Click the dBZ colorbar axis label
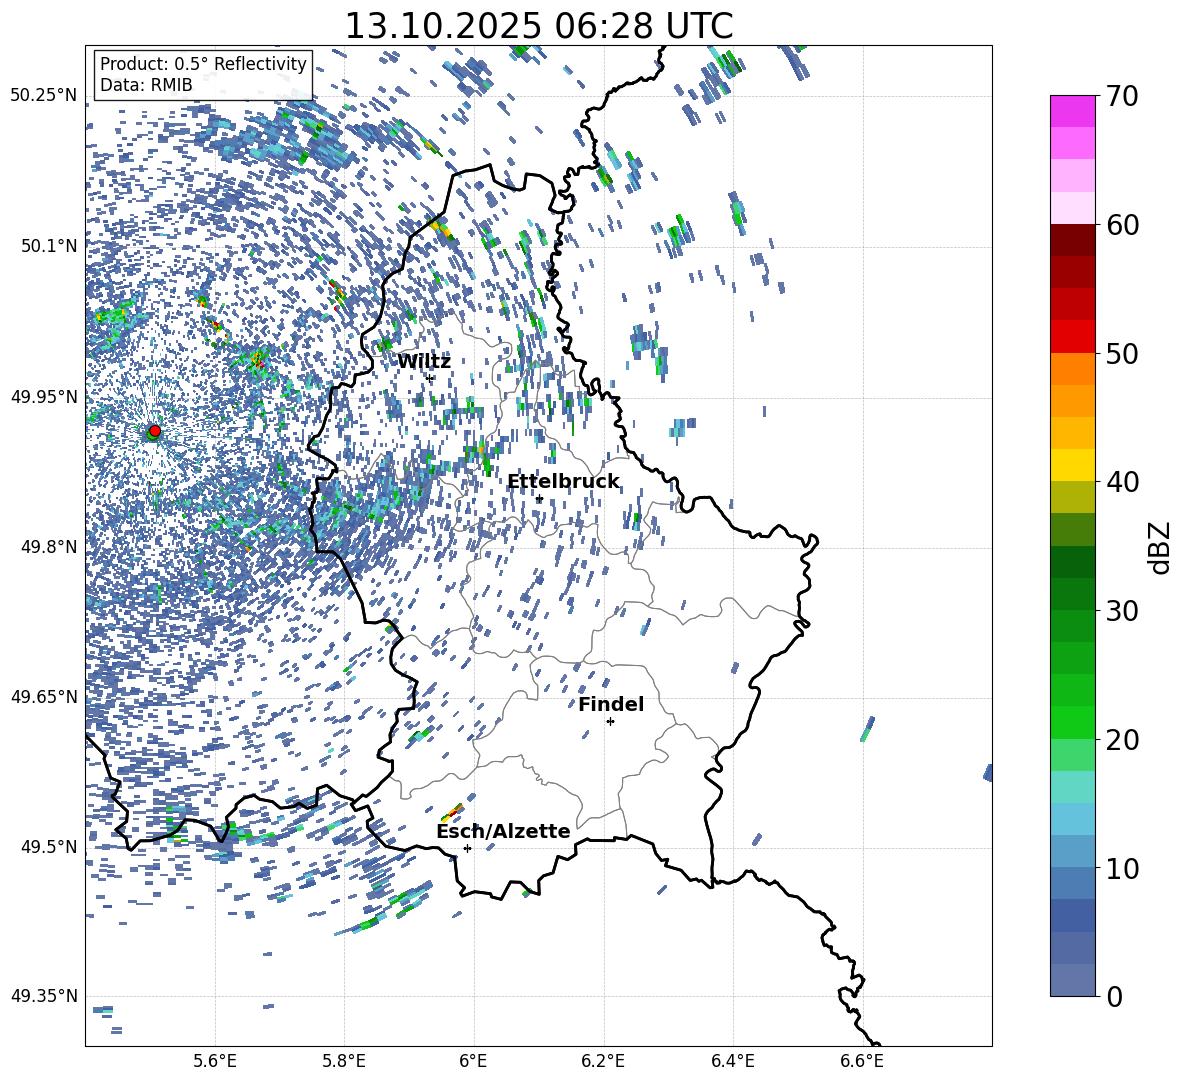 click(x=1158, y=547)
